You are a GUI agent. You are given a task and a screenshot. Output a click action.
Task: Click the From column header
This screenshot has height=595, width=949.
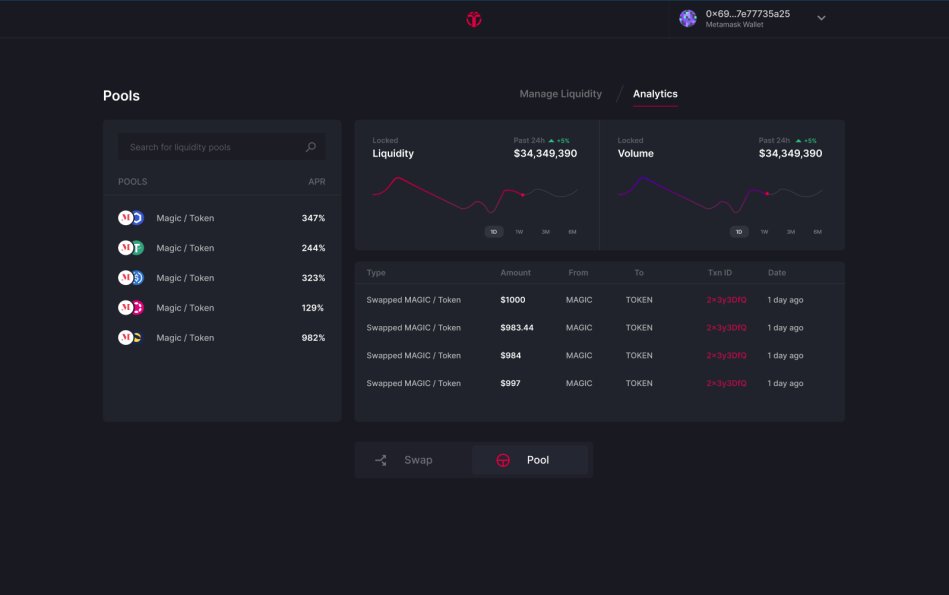(x=578, y=273)
